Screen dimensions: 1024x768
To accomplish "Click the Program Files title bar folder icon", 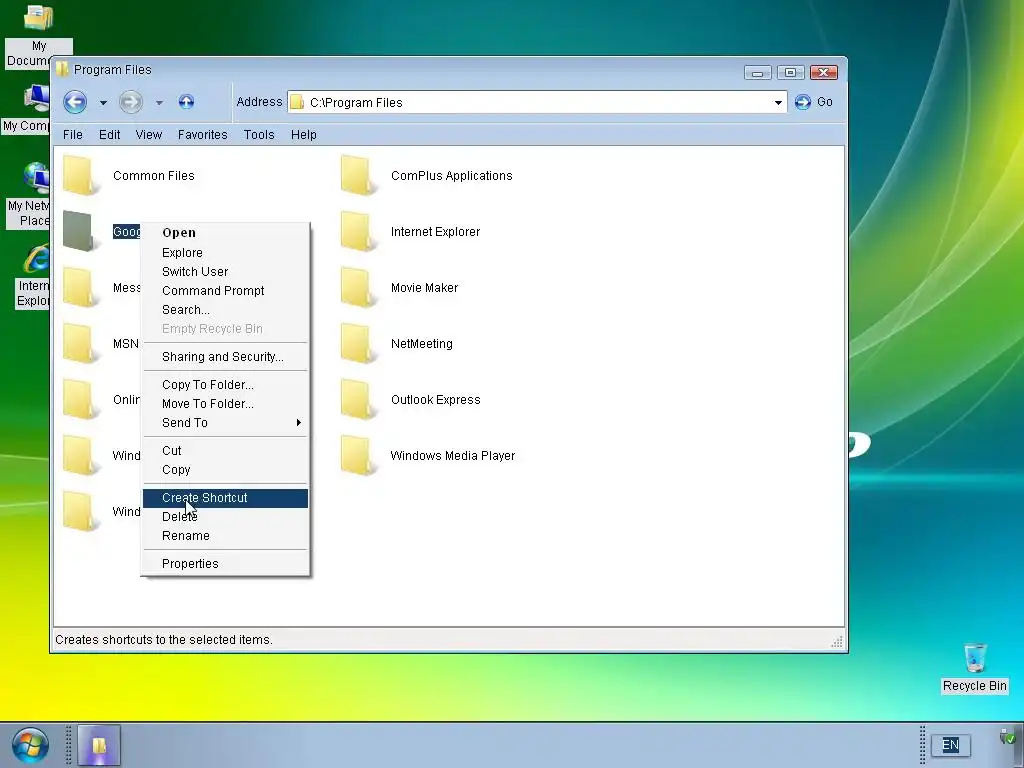I will [63, 69].
